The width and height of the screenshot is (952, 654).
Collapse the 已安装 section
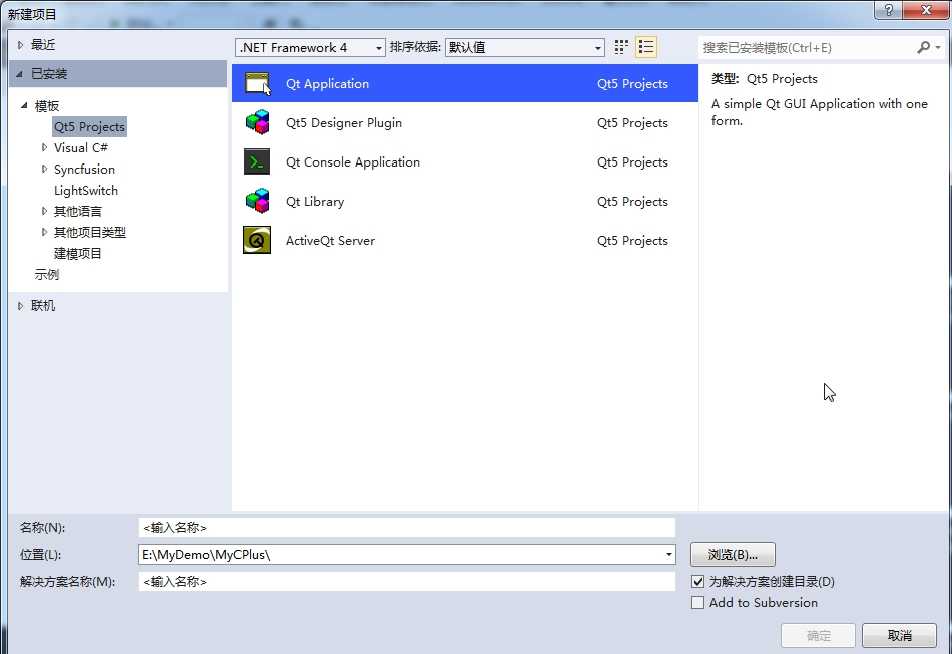pyautogui.click(x=19, y=73)
